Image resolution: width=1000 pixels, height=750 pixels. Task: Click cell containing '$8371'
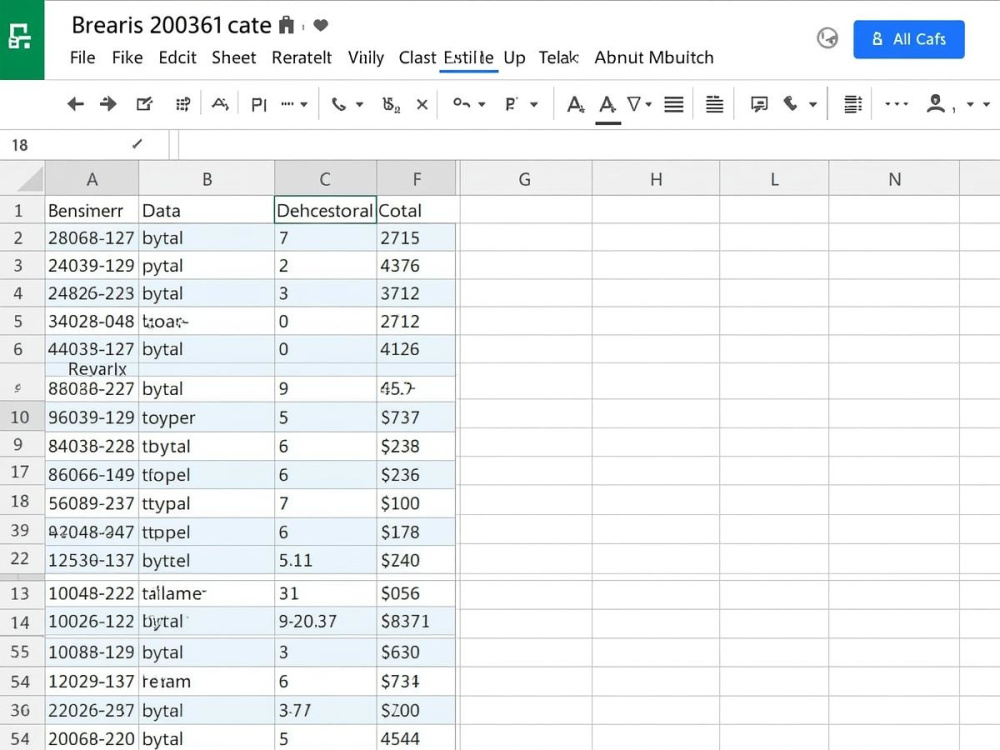click(x=416, y=621)
